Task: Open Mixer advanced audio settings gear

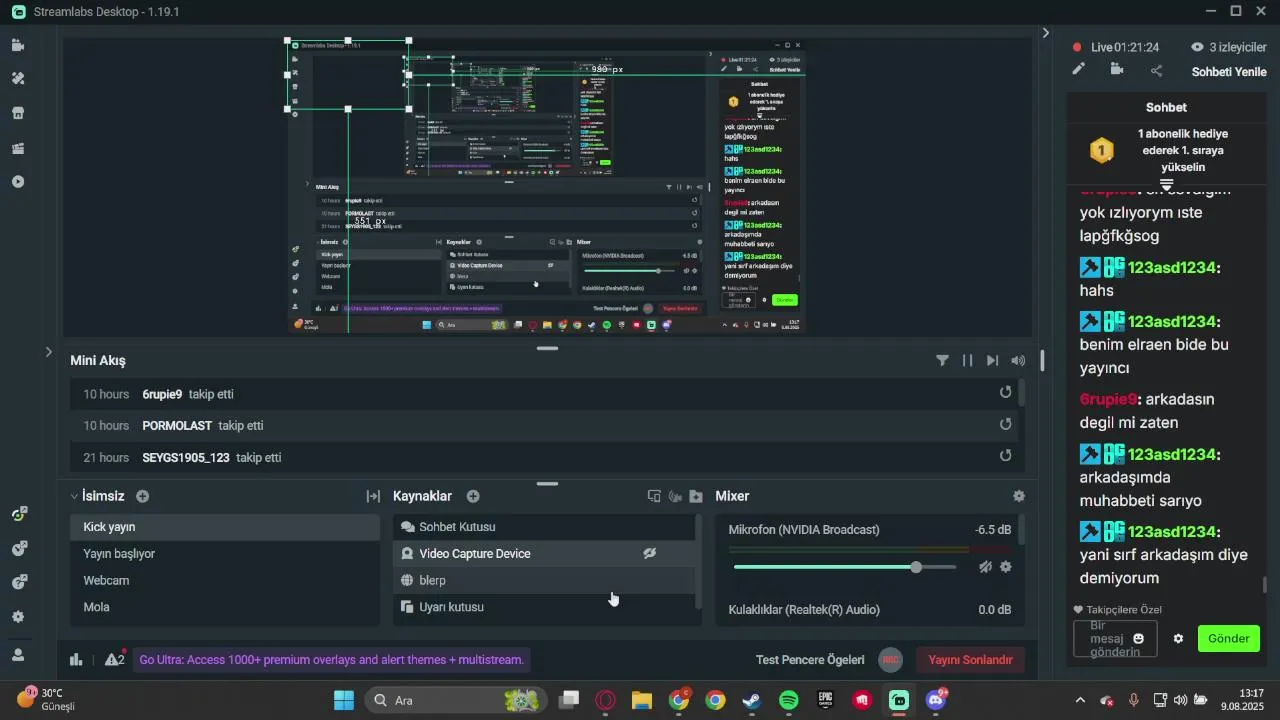Action: 1019,496
